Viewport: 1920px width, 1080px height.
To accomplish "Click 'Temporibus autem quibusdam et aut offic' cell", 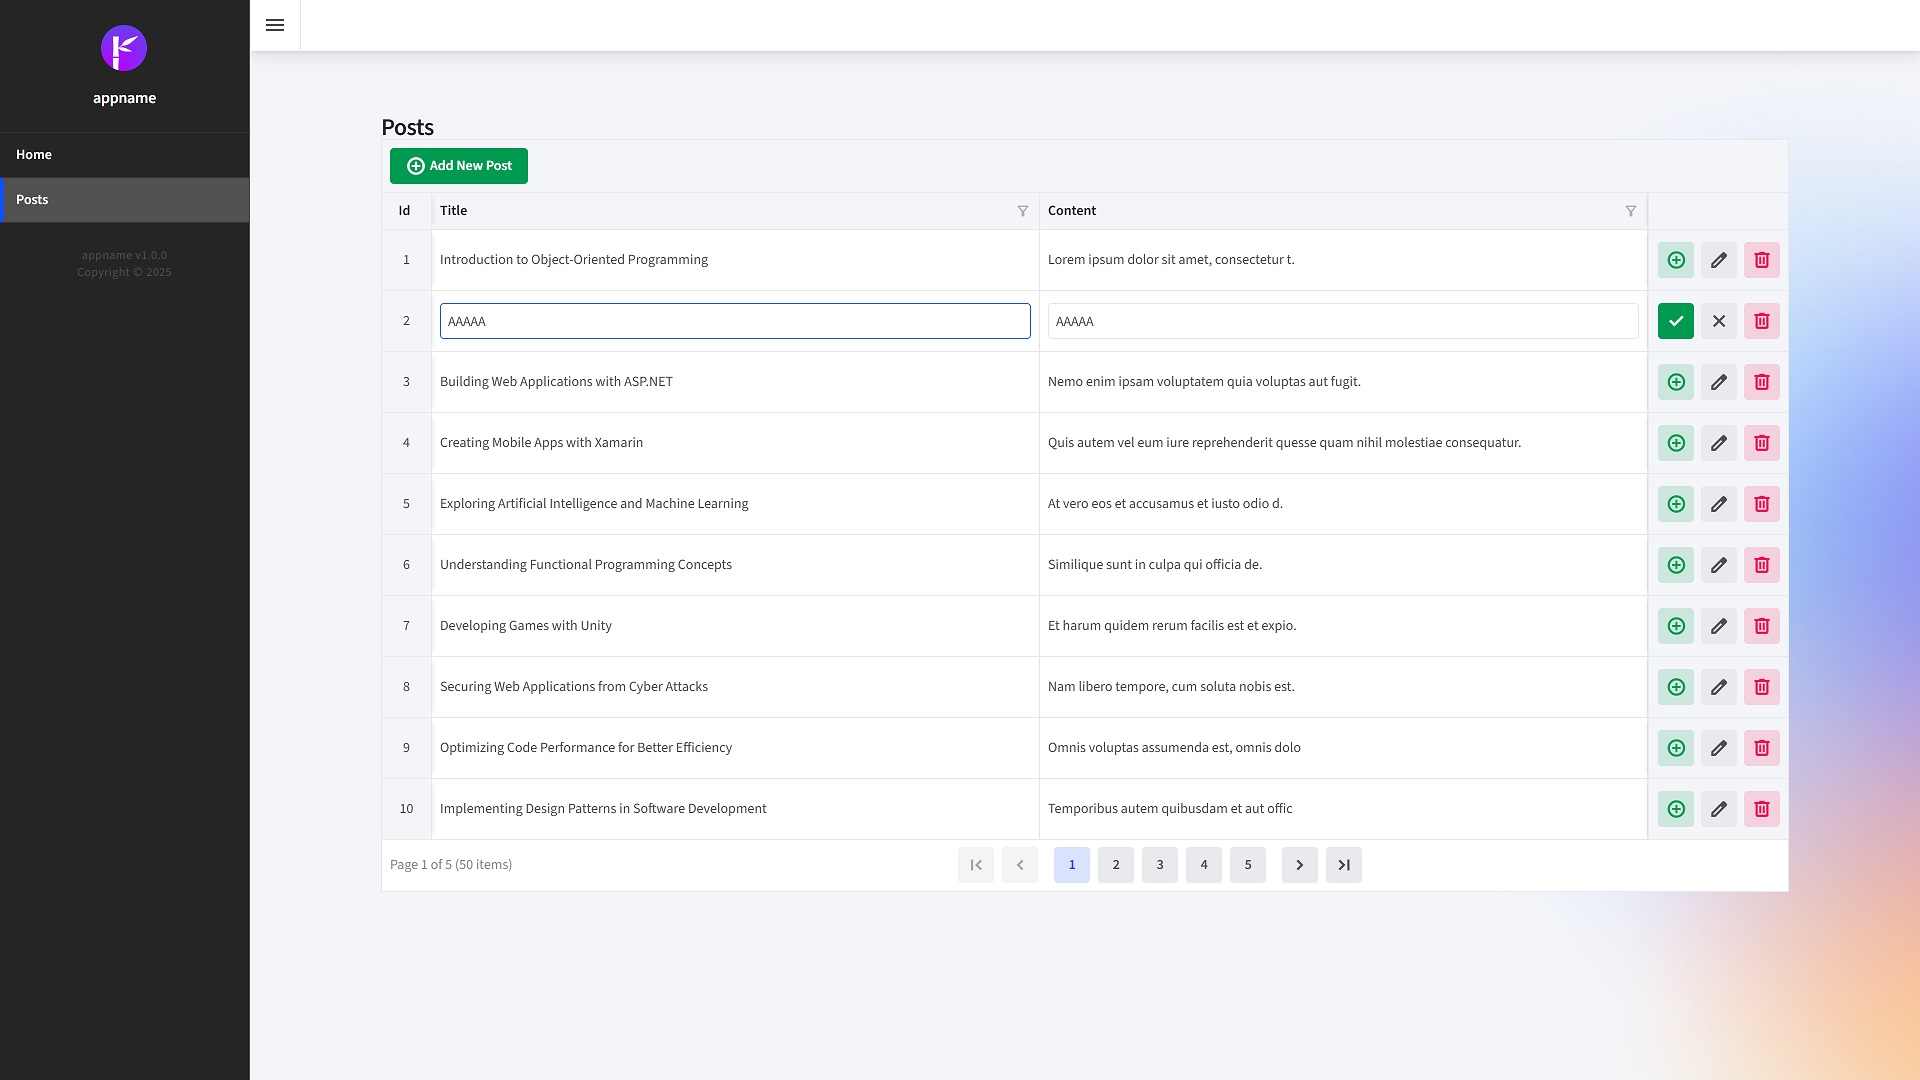I will pyautogui.click(x=1343, y=809).
